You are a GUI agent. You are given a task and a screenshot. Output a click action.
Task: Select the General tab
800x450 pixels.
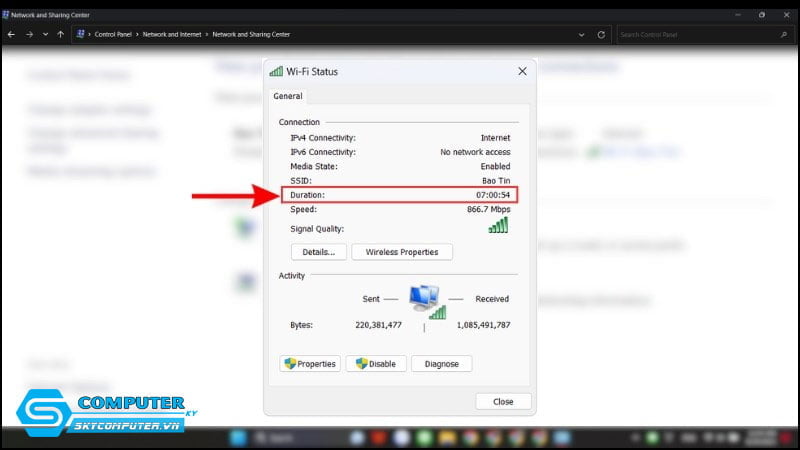tap(288, 97)
